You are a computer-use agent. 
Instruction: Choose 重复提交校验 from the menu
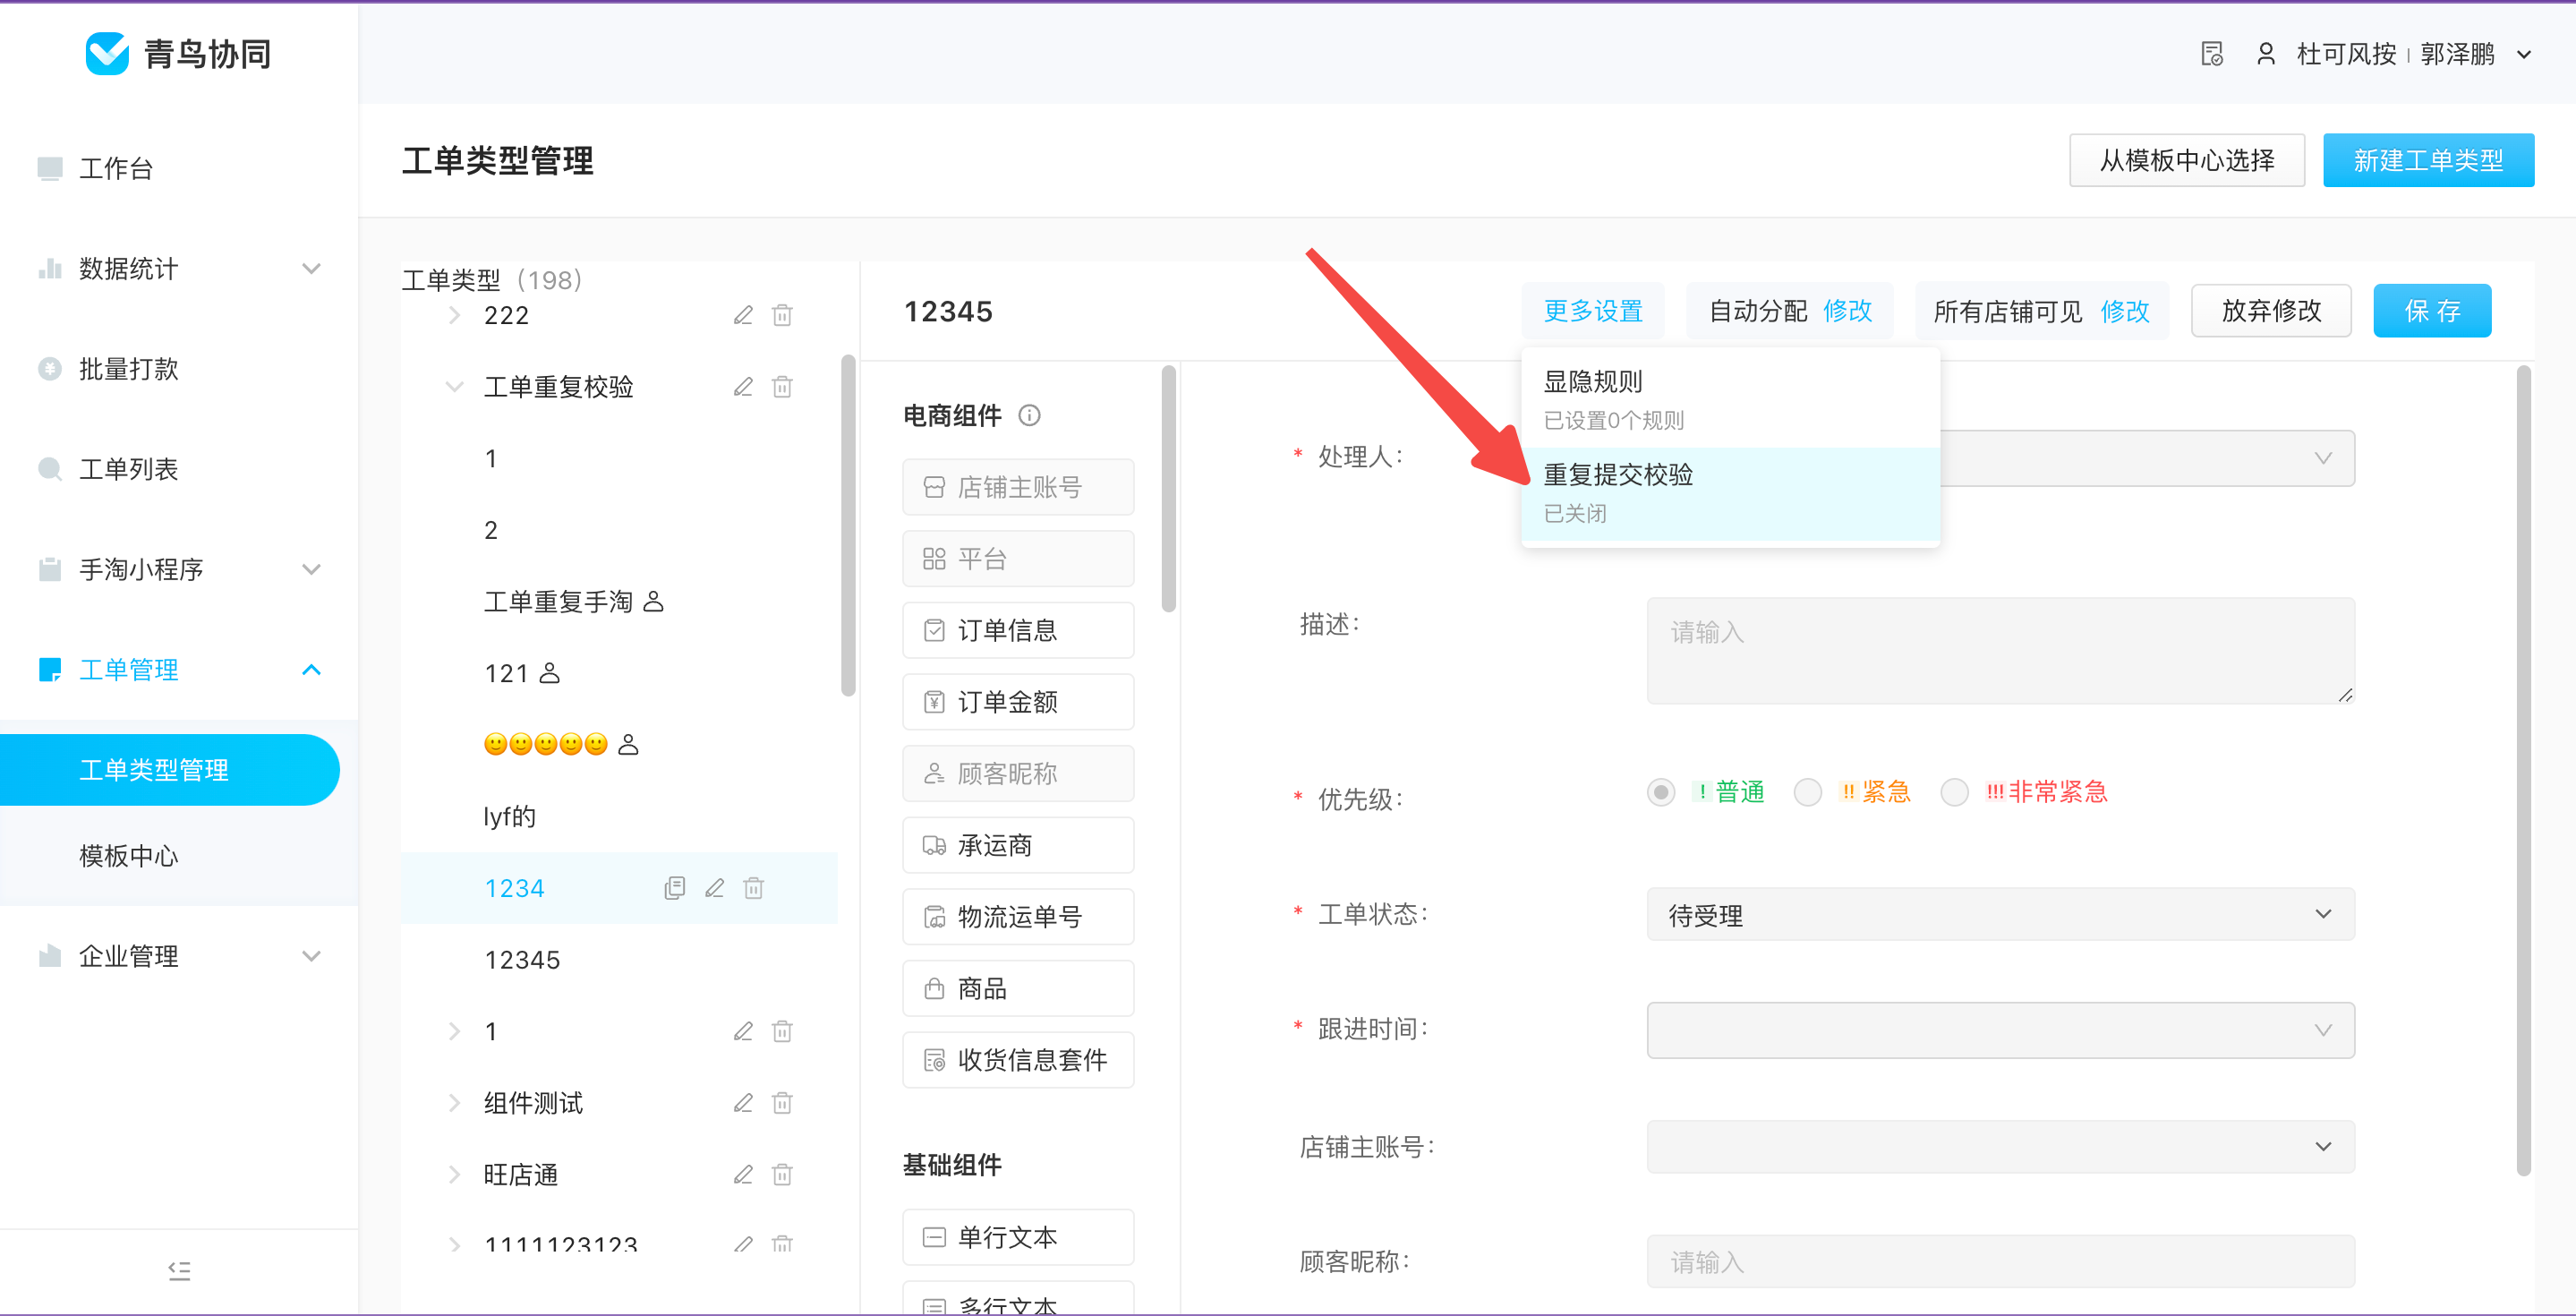tap(1730, 493)
